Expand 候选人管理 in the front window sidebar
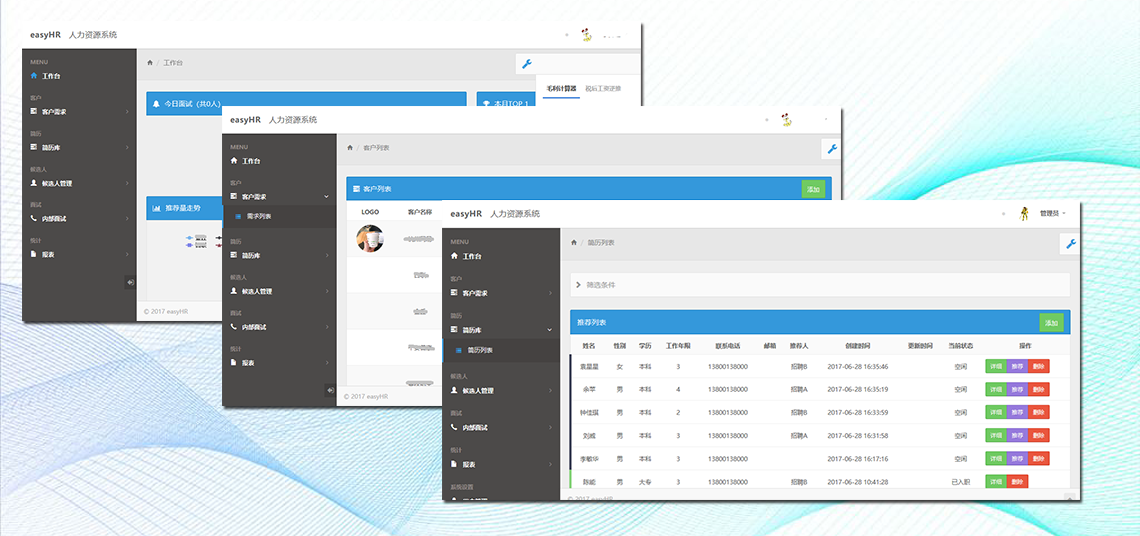 pos(500,391)
